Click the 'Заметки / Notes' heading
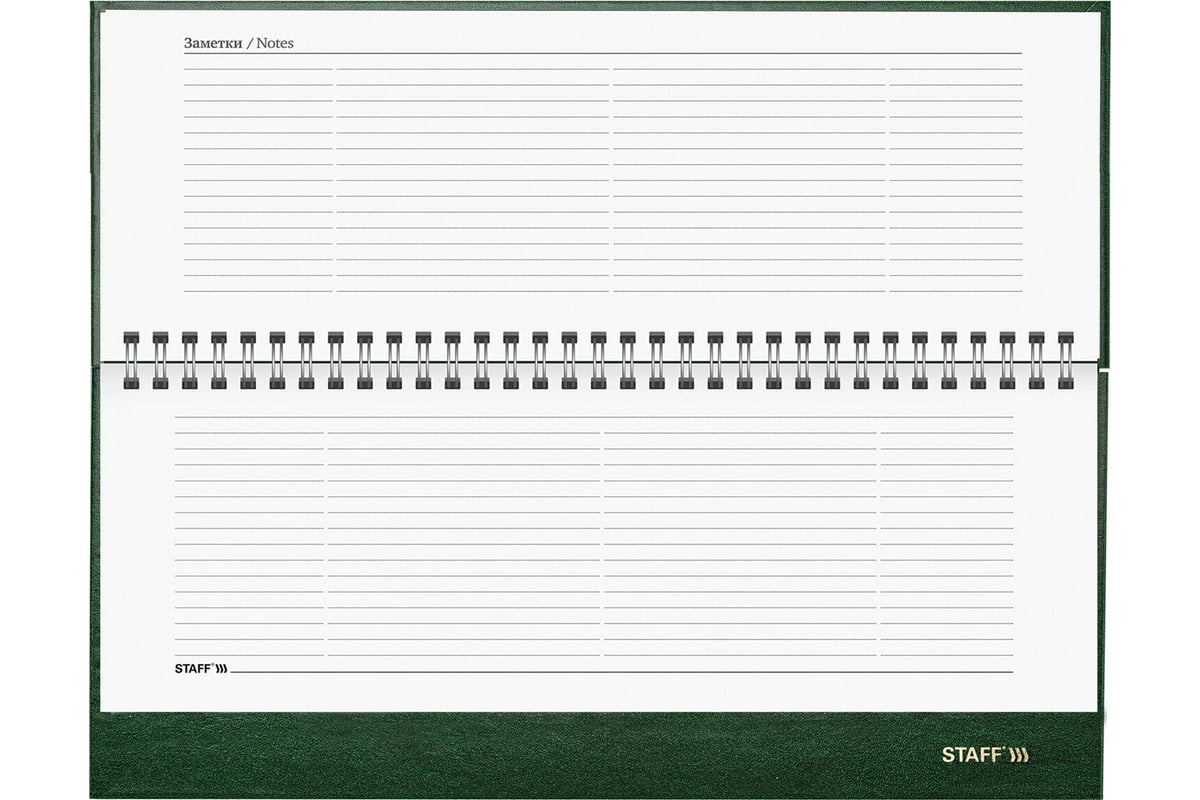1200x800 pixels. [239, 43]
